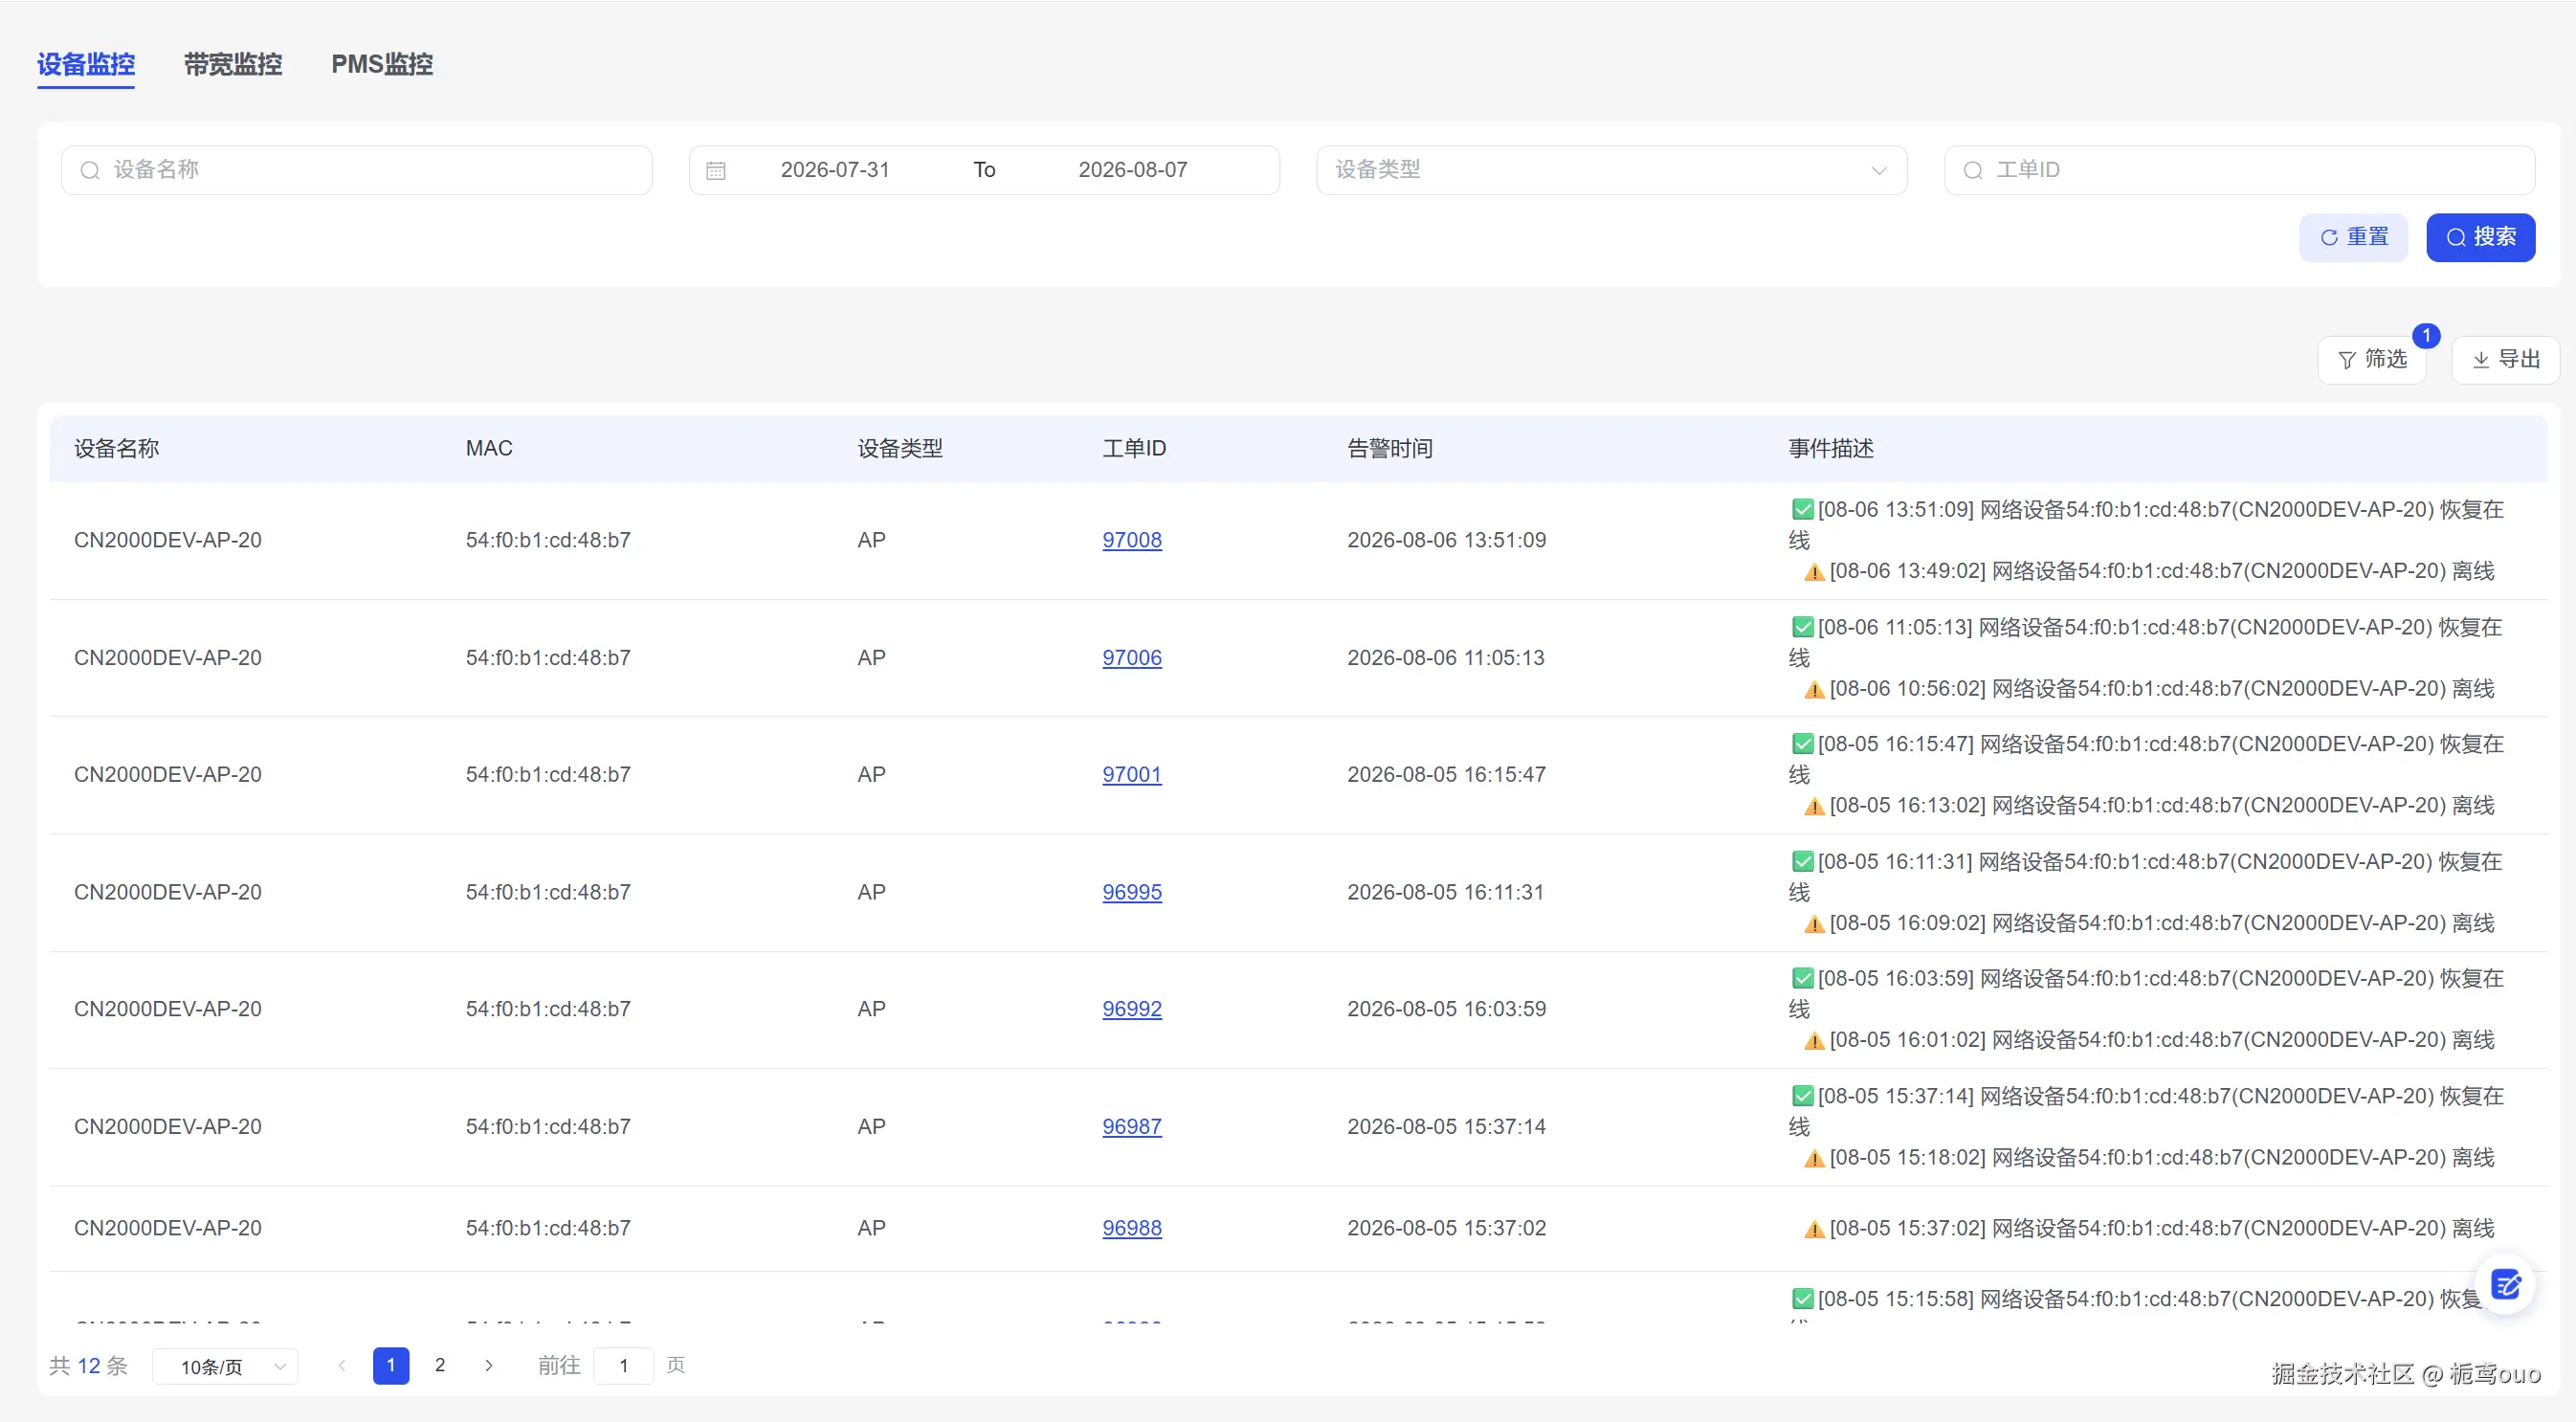Open work order link 97008
This screenshot has width=2576, height=1422.
tap(1132, 540)
